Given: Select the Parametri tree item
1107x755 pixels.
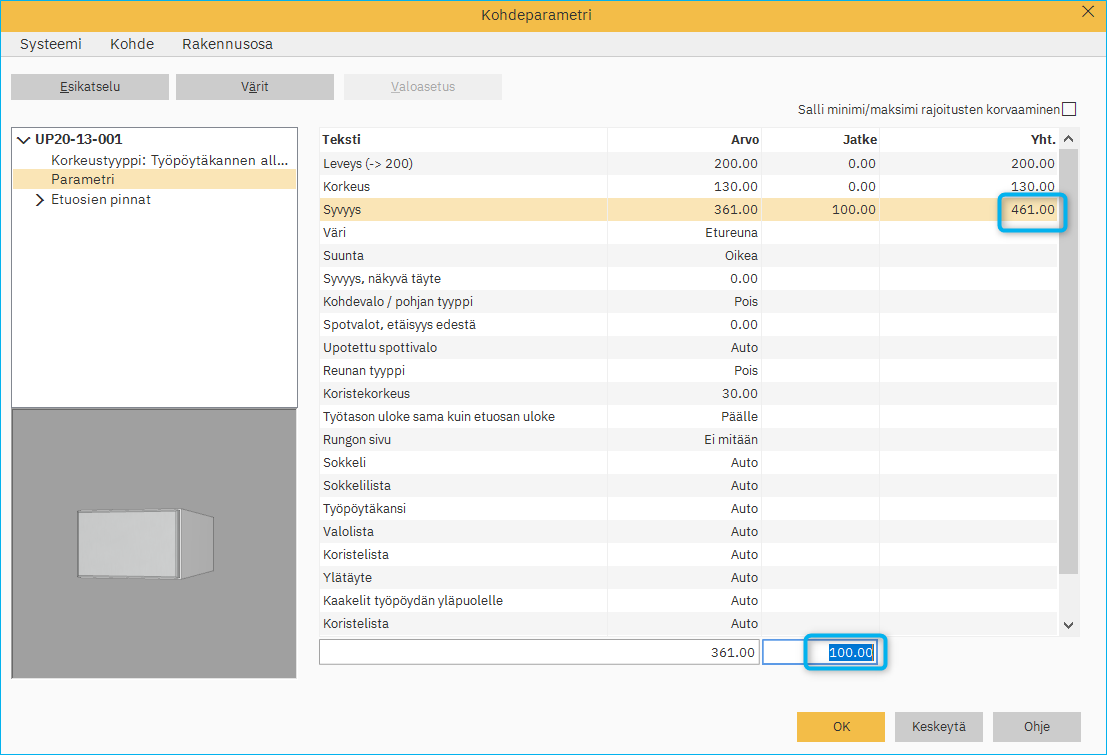Looking at the screenshot, I should (83, 179).
